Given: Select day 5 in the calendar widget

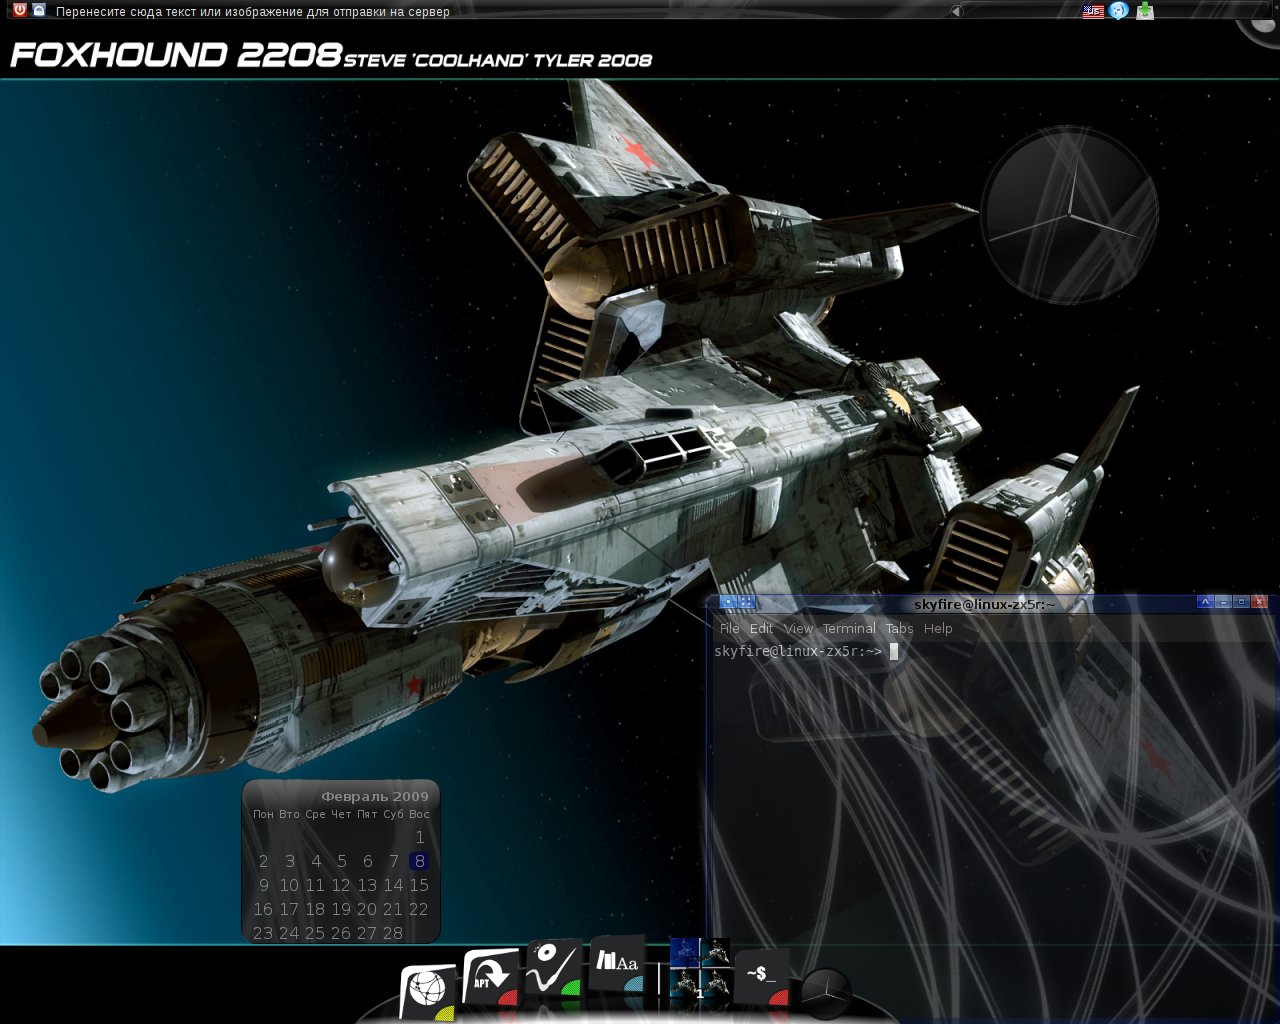Looking at the screenshot, I should (341, 861).
